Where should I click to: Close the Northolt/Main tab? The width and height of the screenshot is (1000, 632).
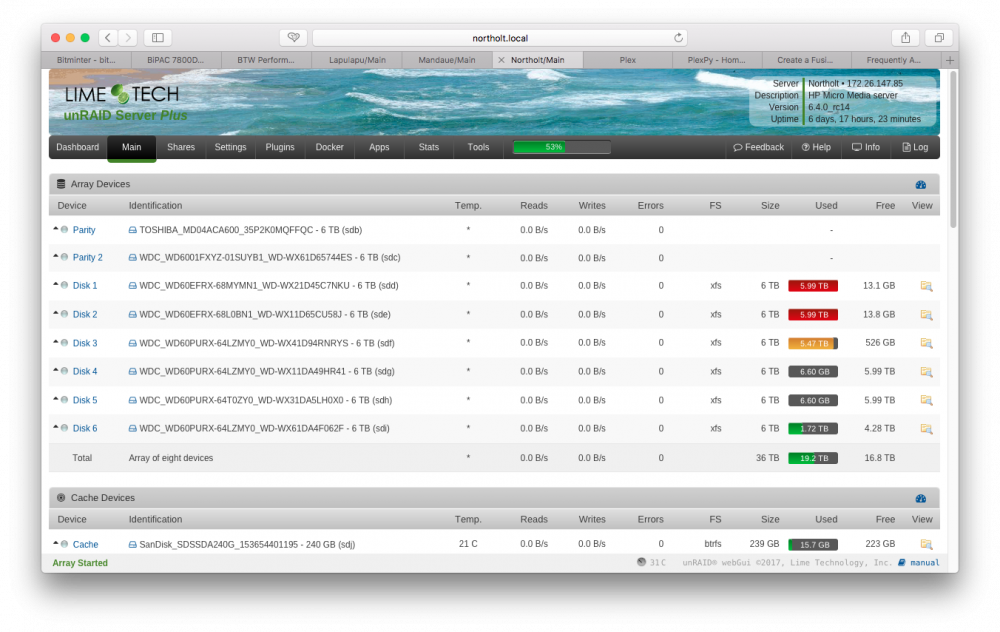(x=501, y=60)
